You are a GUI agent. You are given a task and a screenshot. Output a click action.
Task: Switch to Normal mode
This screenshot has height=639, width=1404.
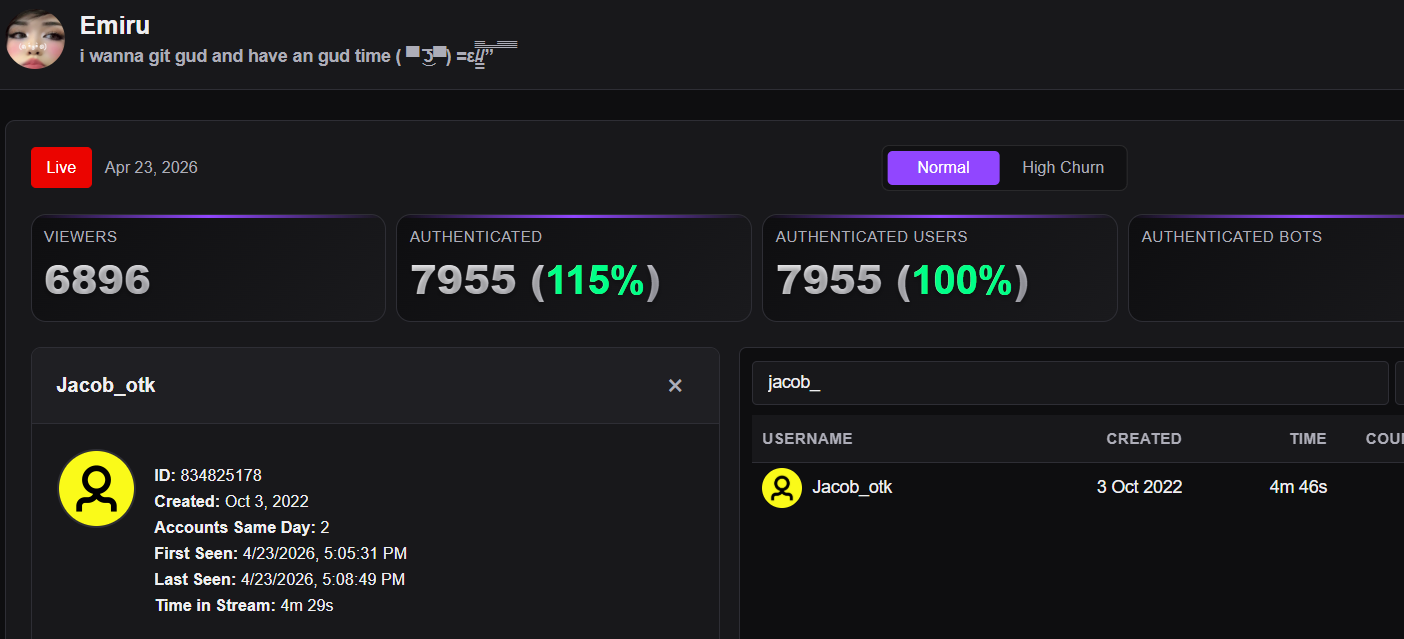click(x=943, y=168)
